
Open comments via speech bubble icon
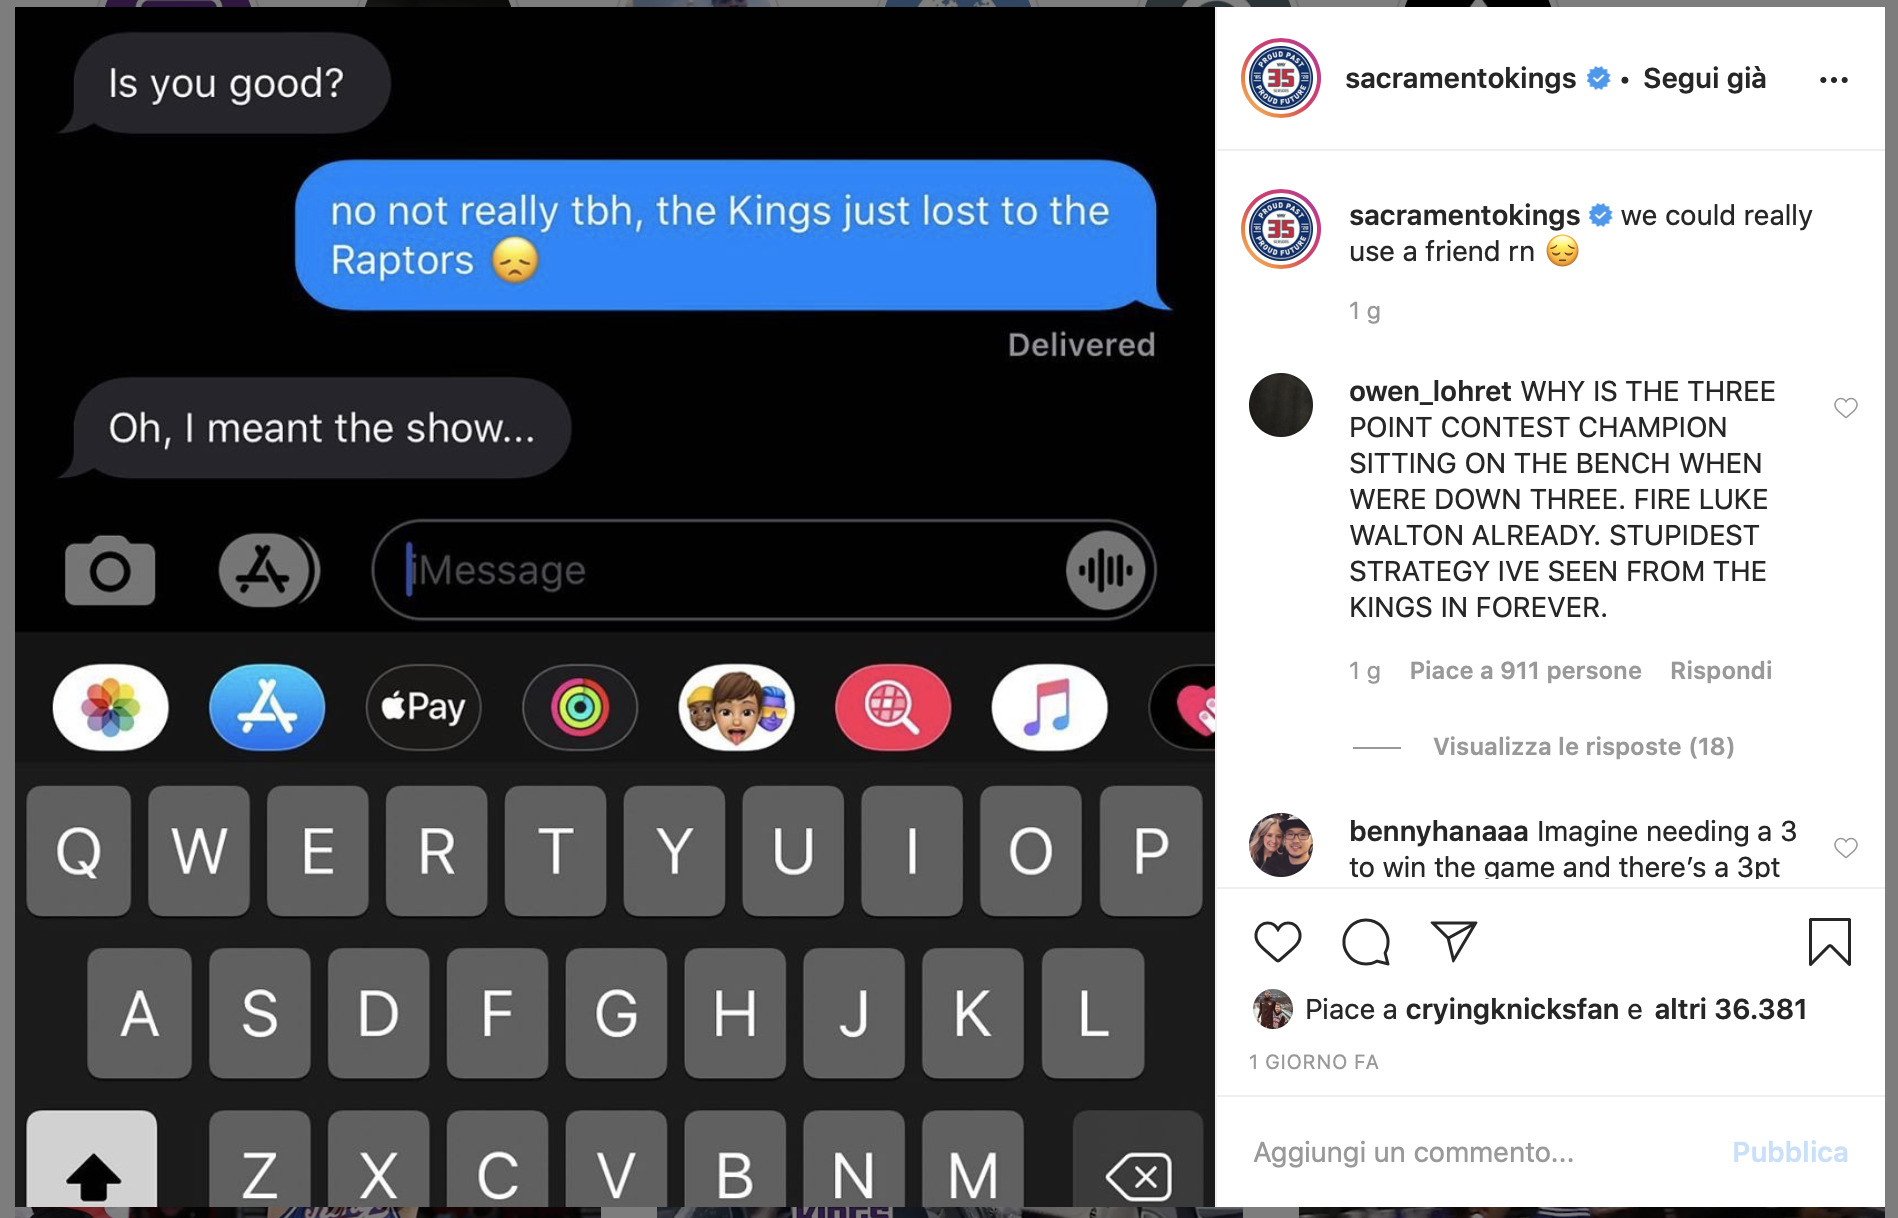(x=1366, y=942)
